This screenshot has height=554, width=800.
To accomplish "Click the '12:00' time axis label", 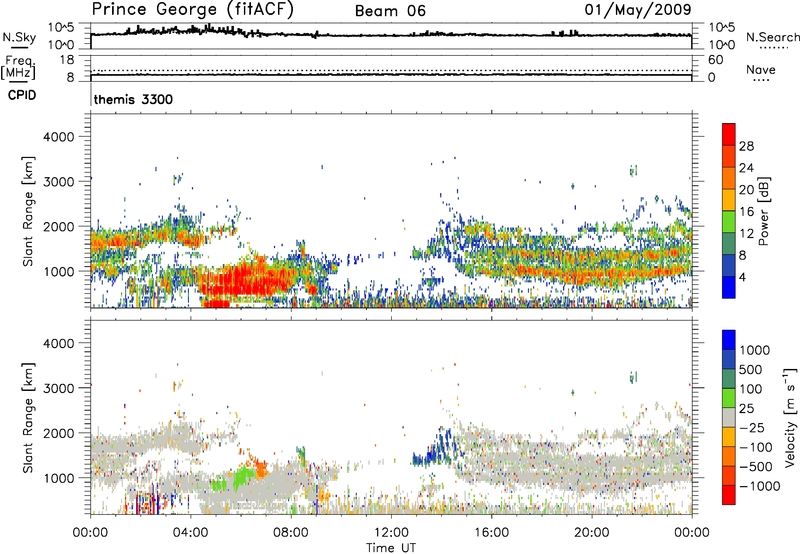I will tap(391, 533).
